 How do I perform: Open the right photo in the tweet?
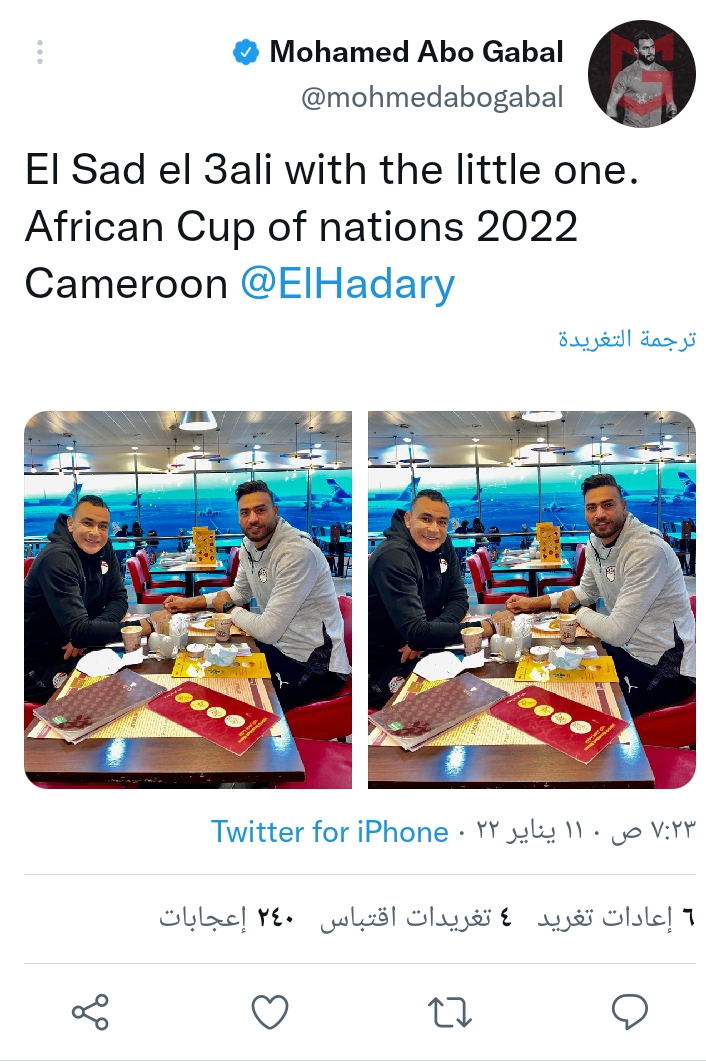pyautogui.click(x=531, y=600)
